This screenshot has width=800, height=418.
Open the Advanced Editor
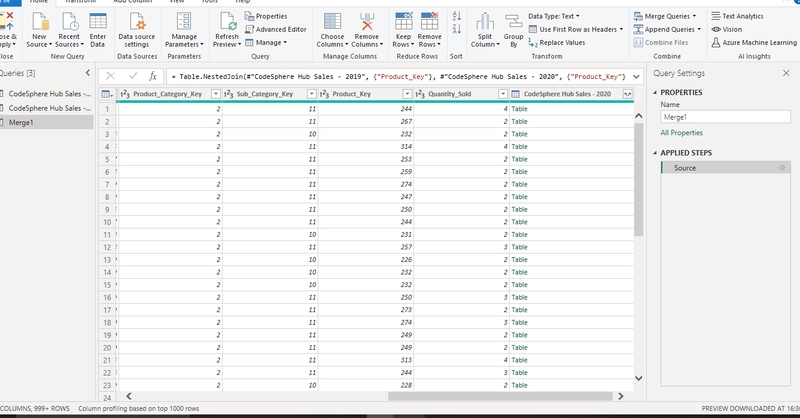276,30
